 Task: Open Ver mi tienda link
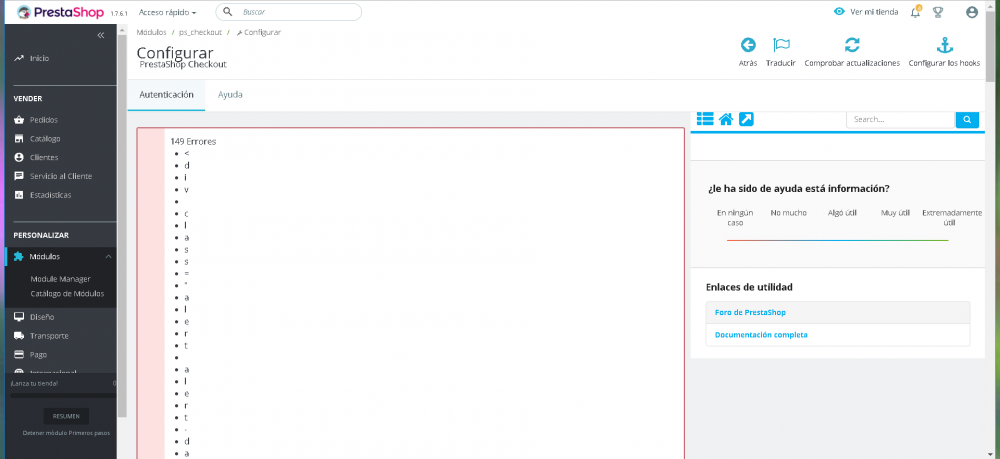click(874, 12)
